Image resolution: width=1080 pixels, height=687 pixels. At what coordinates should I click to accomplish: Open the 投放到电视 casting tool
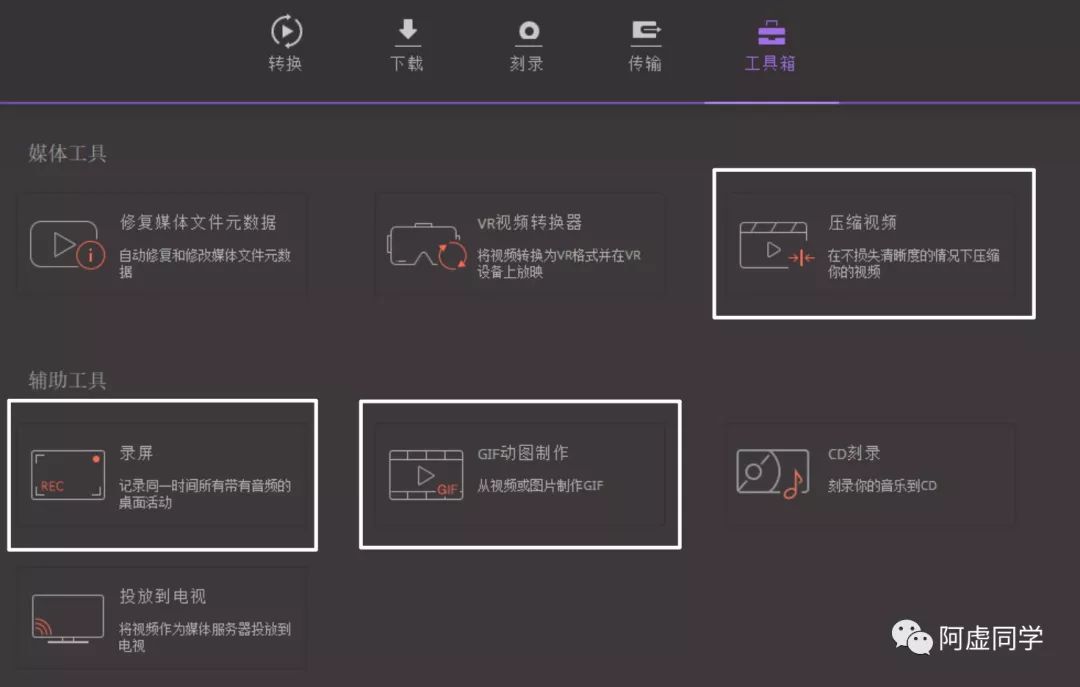pyautogui.click(x=160, y=619)
